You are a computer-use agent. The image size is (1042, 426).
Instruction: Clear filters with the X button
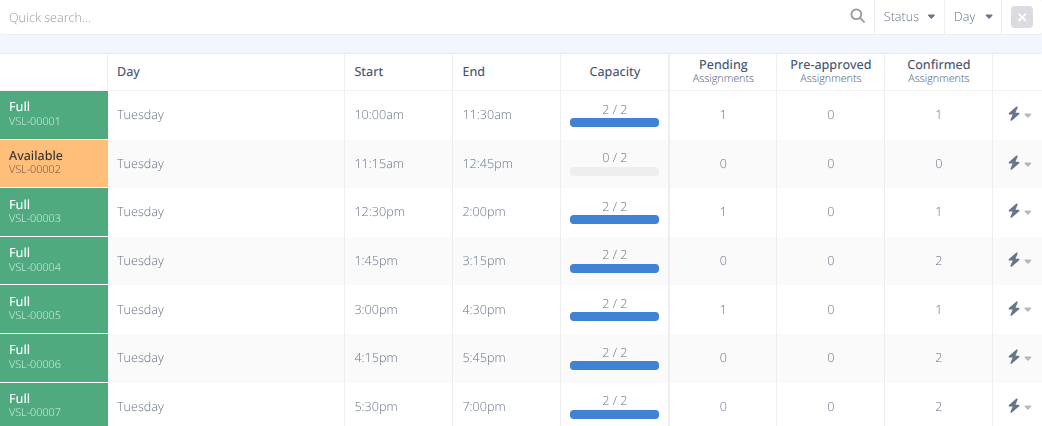[1021, 17]
